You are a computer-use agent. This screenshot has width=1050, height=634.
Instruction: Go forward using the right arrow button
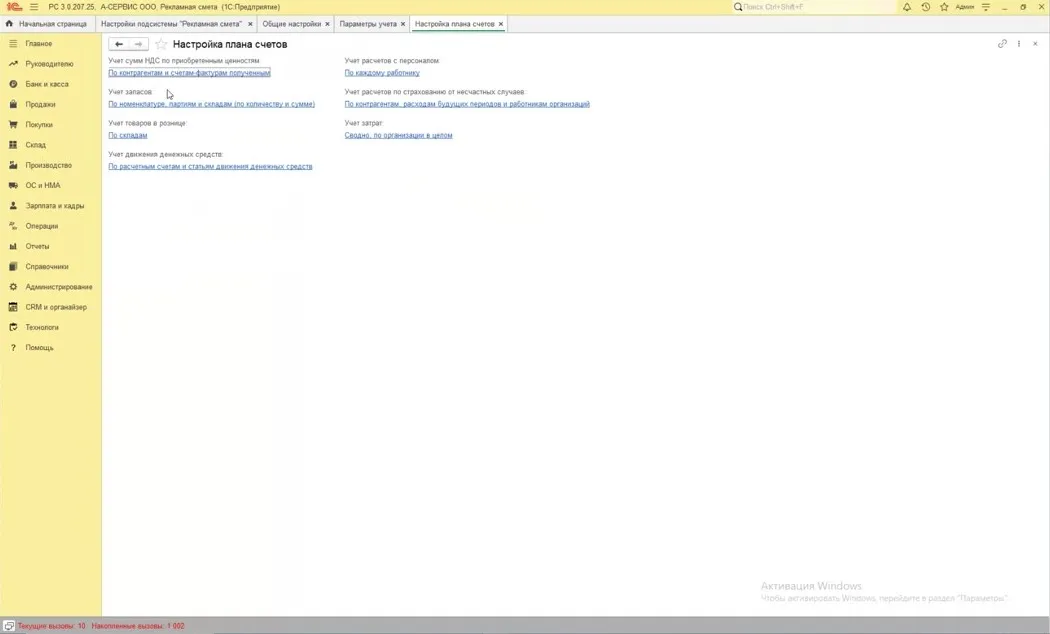click(138, 44)
